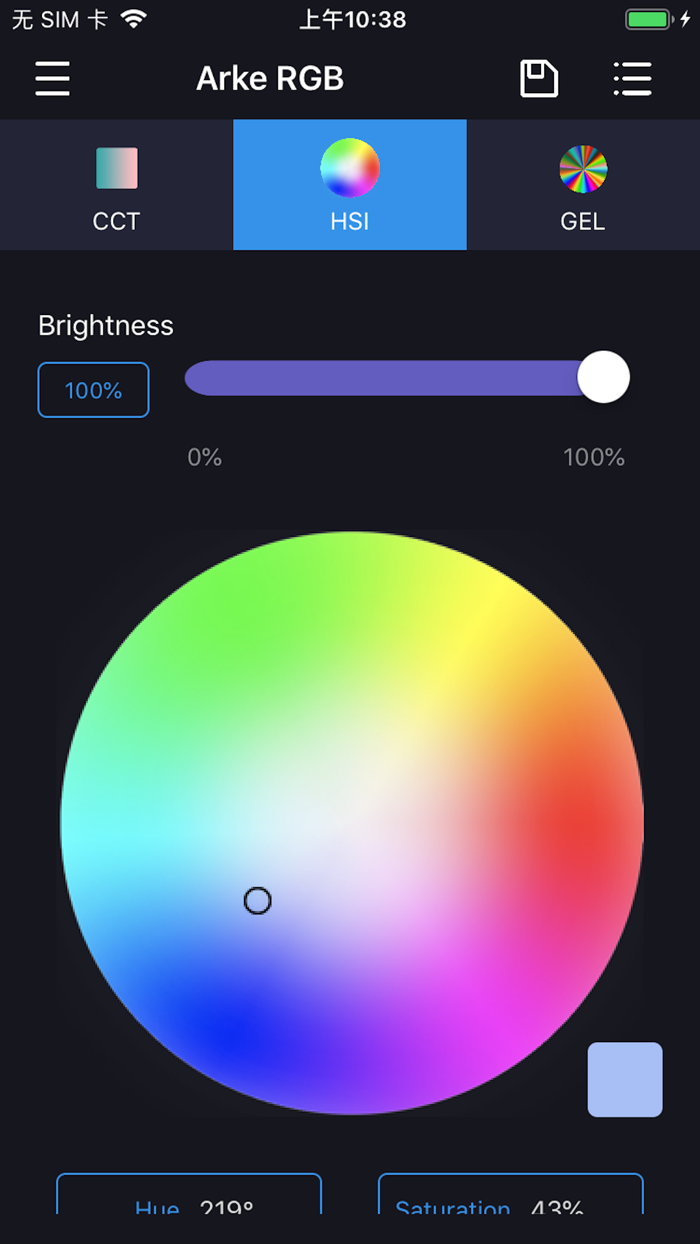Select the GEL pinwheel icon
The width and height of the screenshot is (700, 1244).
(583, 168)
